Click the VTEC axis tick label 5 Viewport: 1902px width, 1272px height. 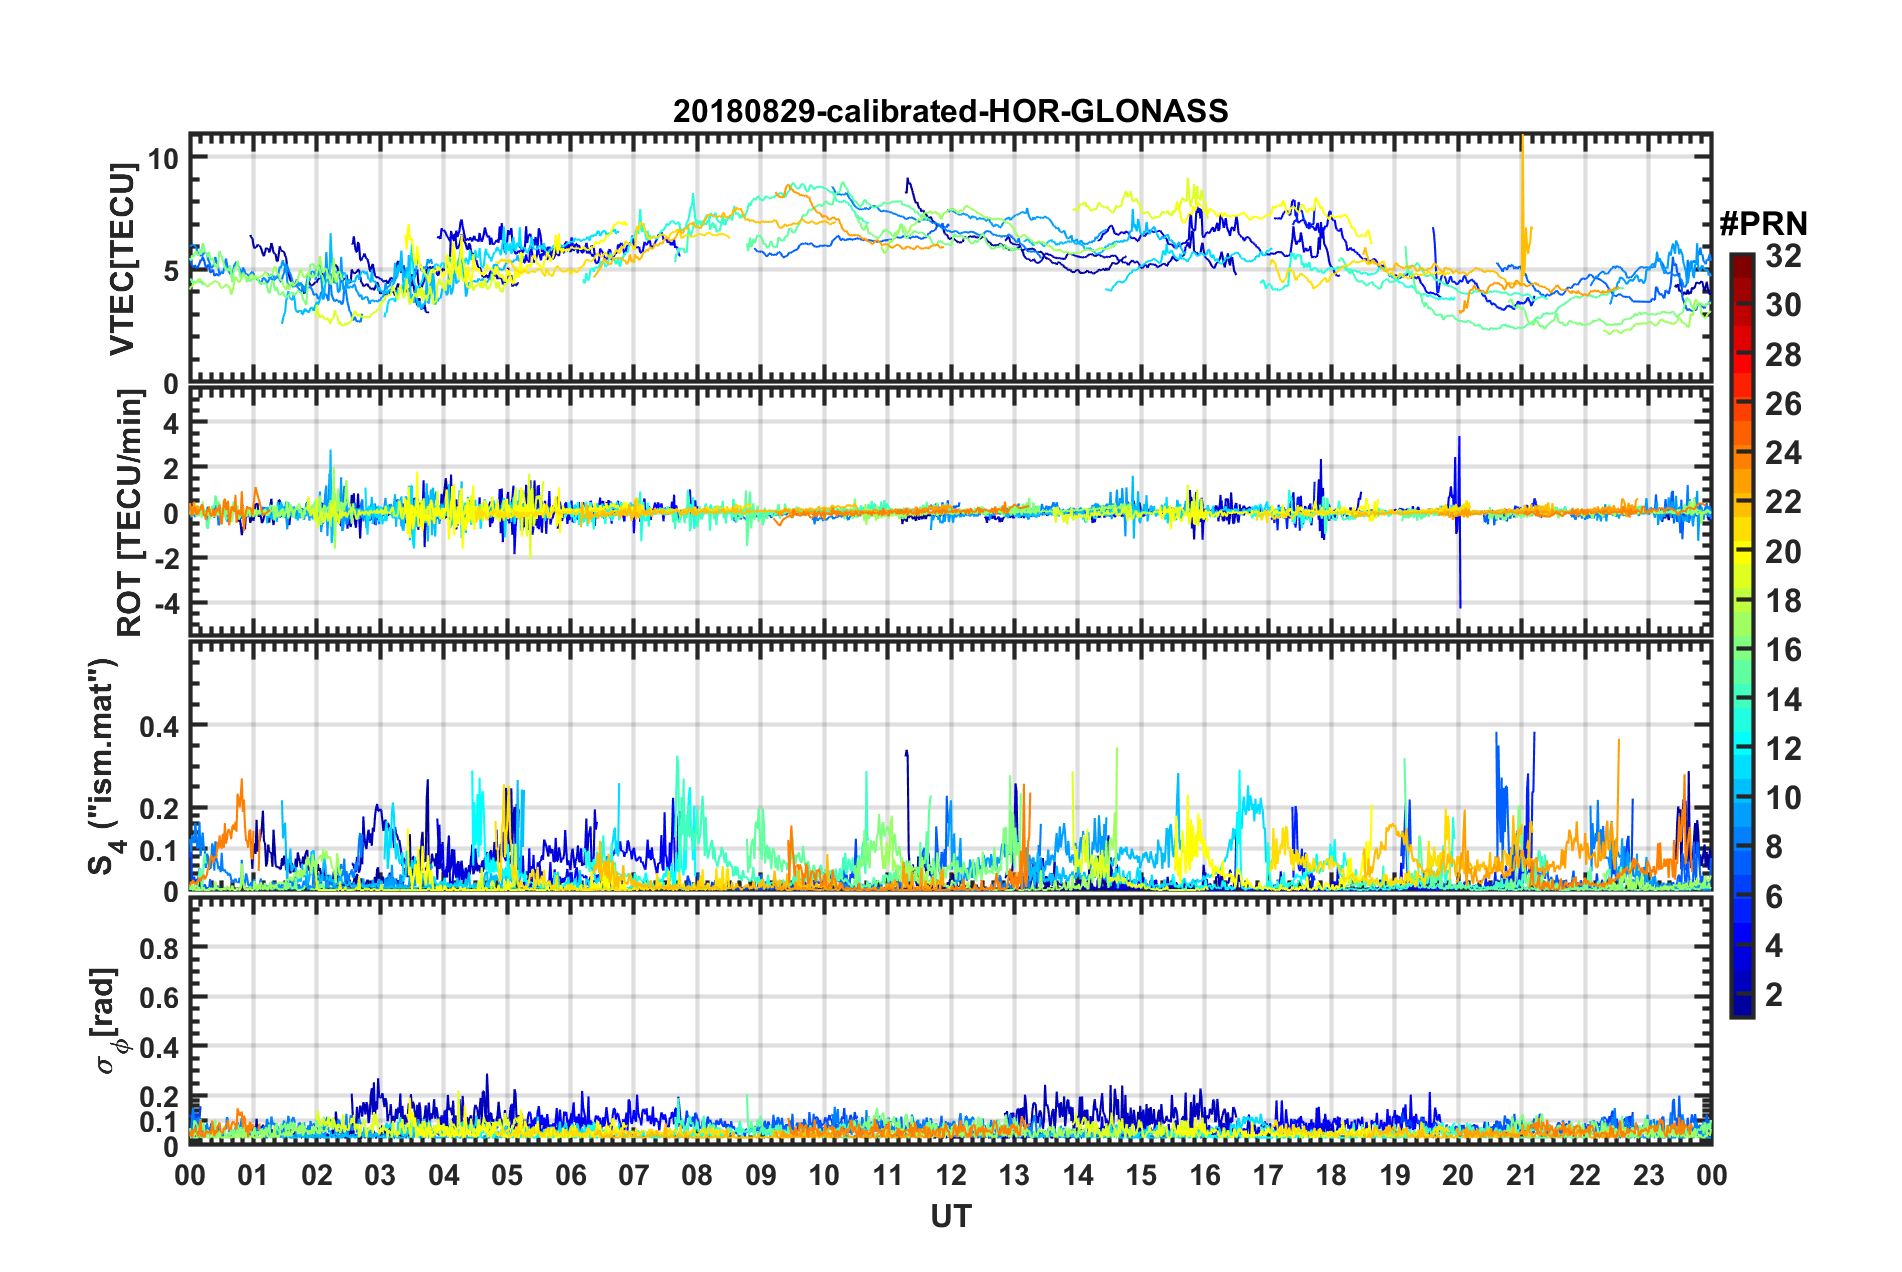[171, 271]
